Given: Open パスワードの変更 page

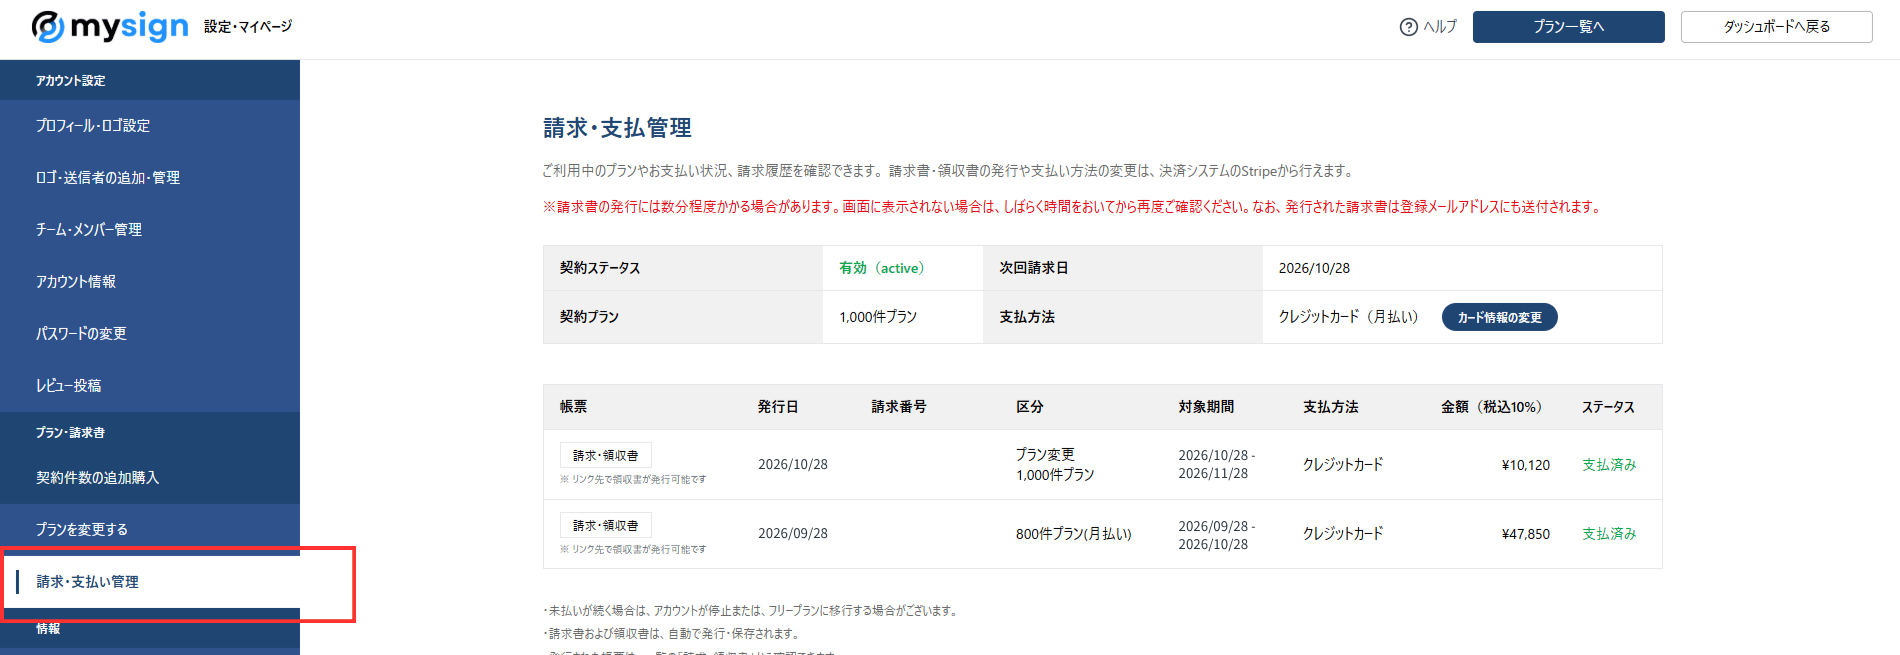Looking at the screenshot, I should (x=150, y=334).
